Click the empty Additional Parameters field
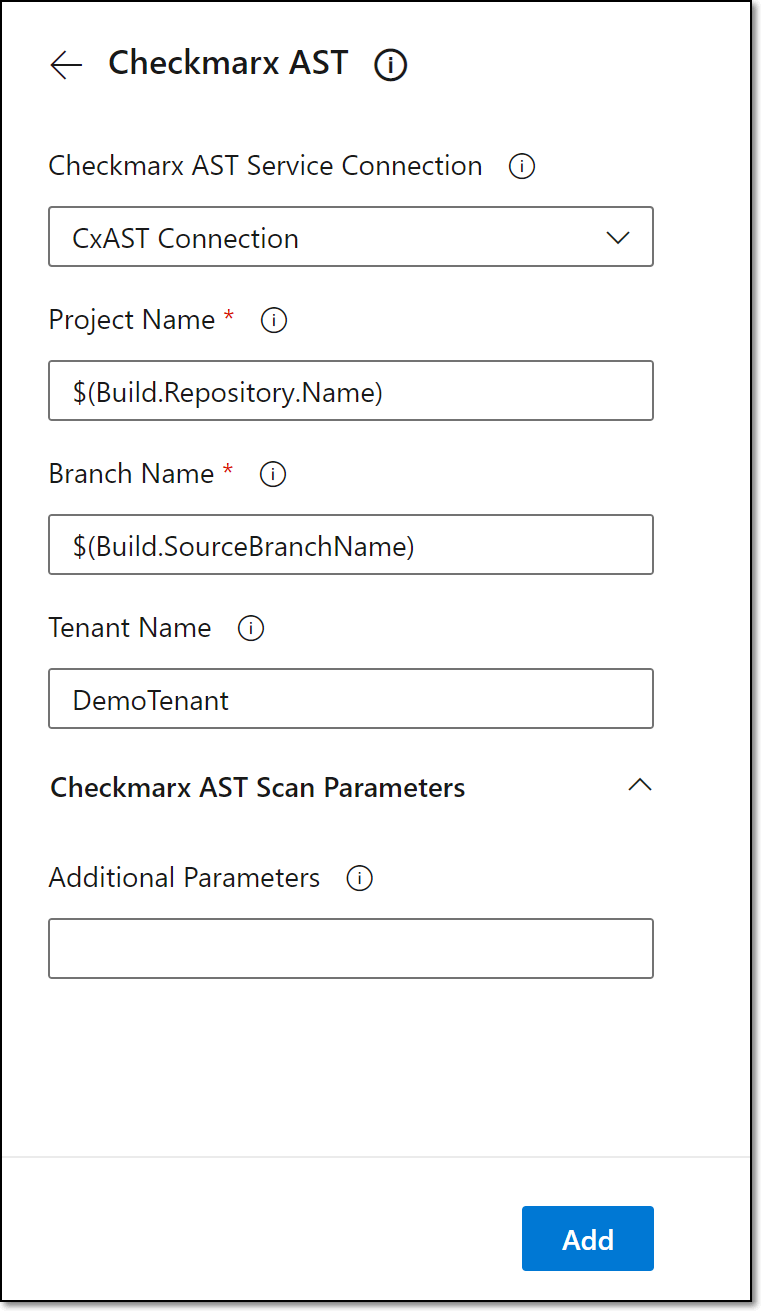Viewport: 761px width, 1311px height. pyautogui.click(x=351, y=948)
